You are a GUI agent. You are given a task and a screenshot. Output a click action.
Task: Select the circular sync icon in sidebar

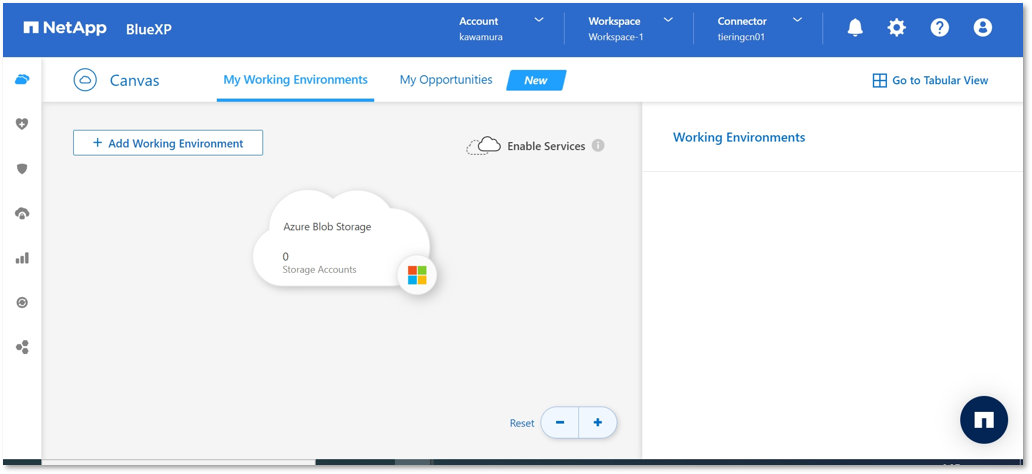tap(22, 303)
